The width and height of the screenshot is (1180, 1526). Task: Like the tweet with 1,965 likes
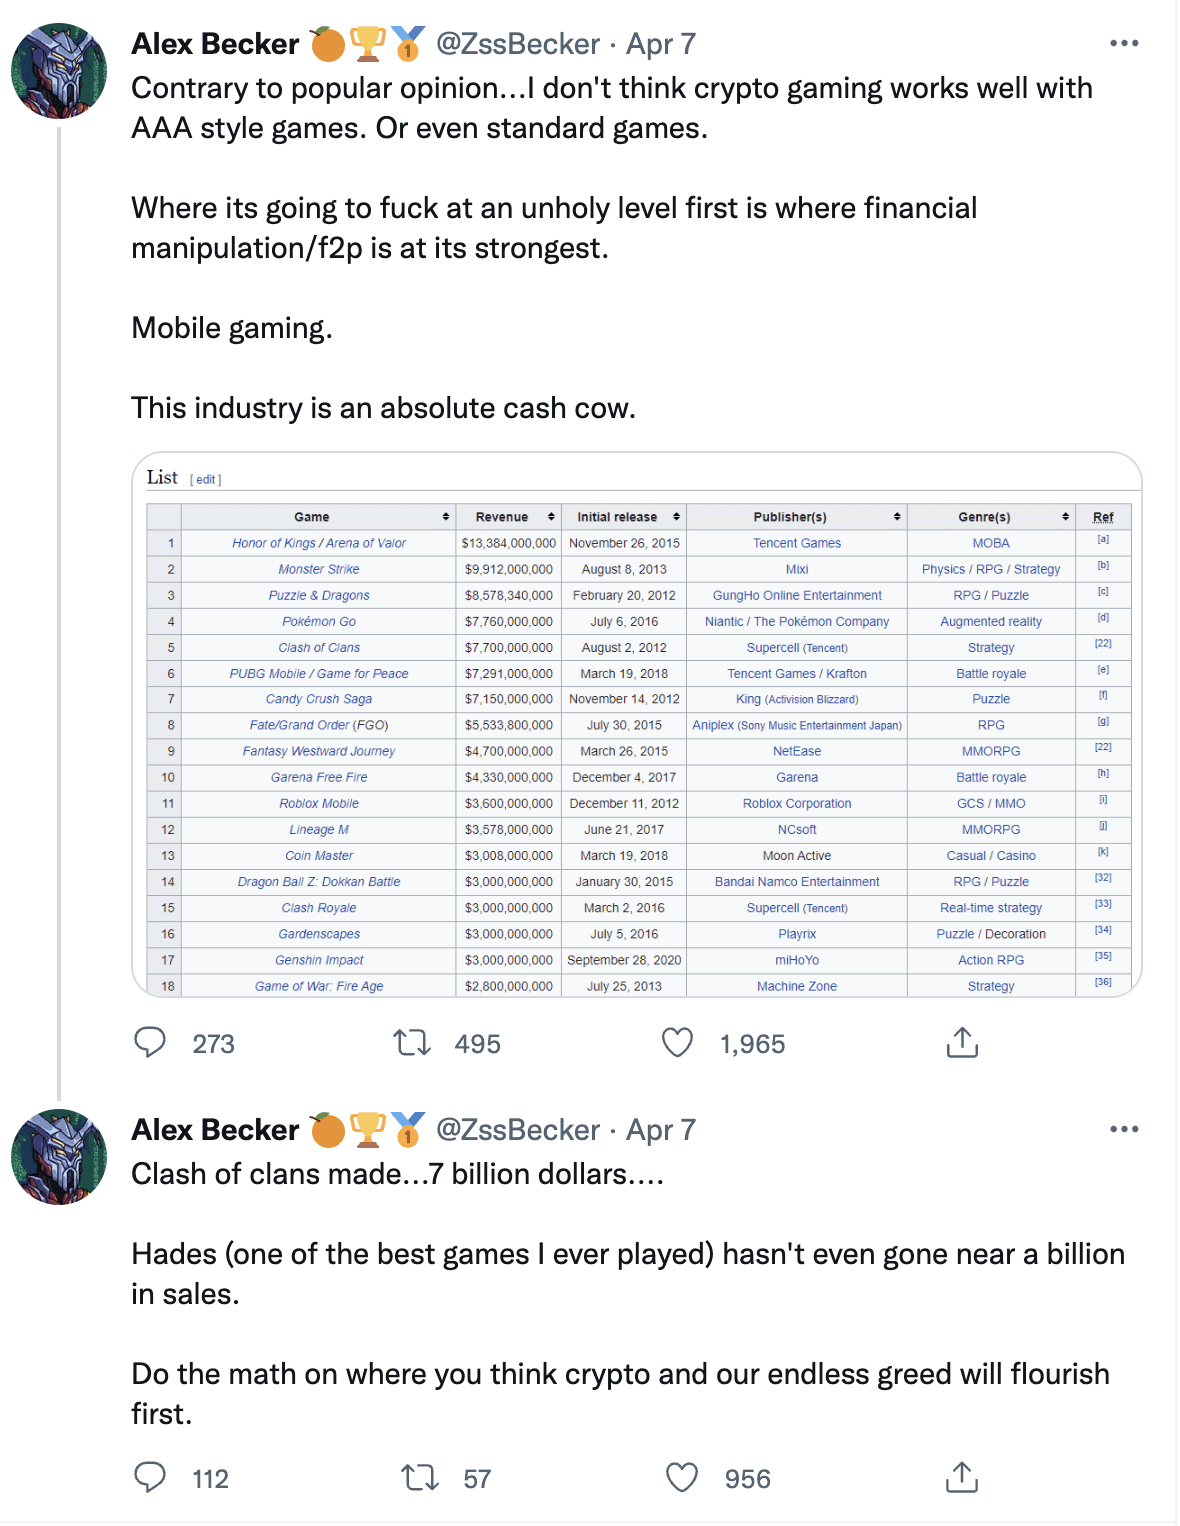tap(678, 1043)
